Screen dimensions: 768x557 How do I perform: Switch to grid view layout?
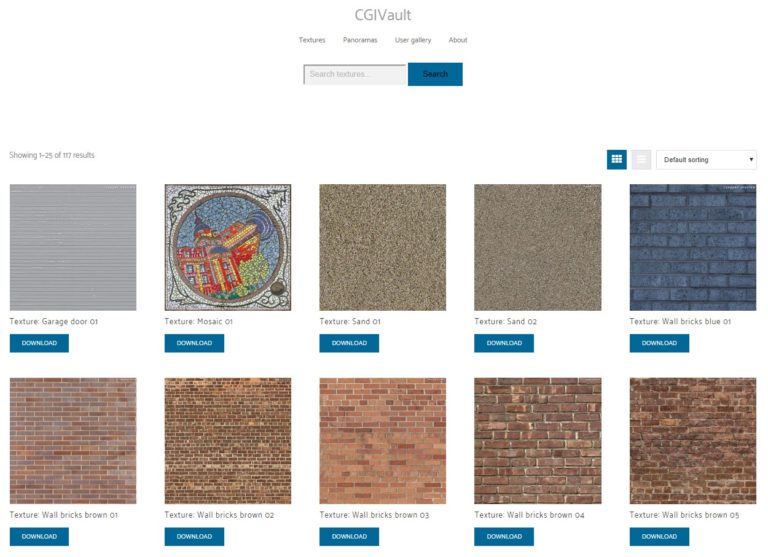coord(616,159)
